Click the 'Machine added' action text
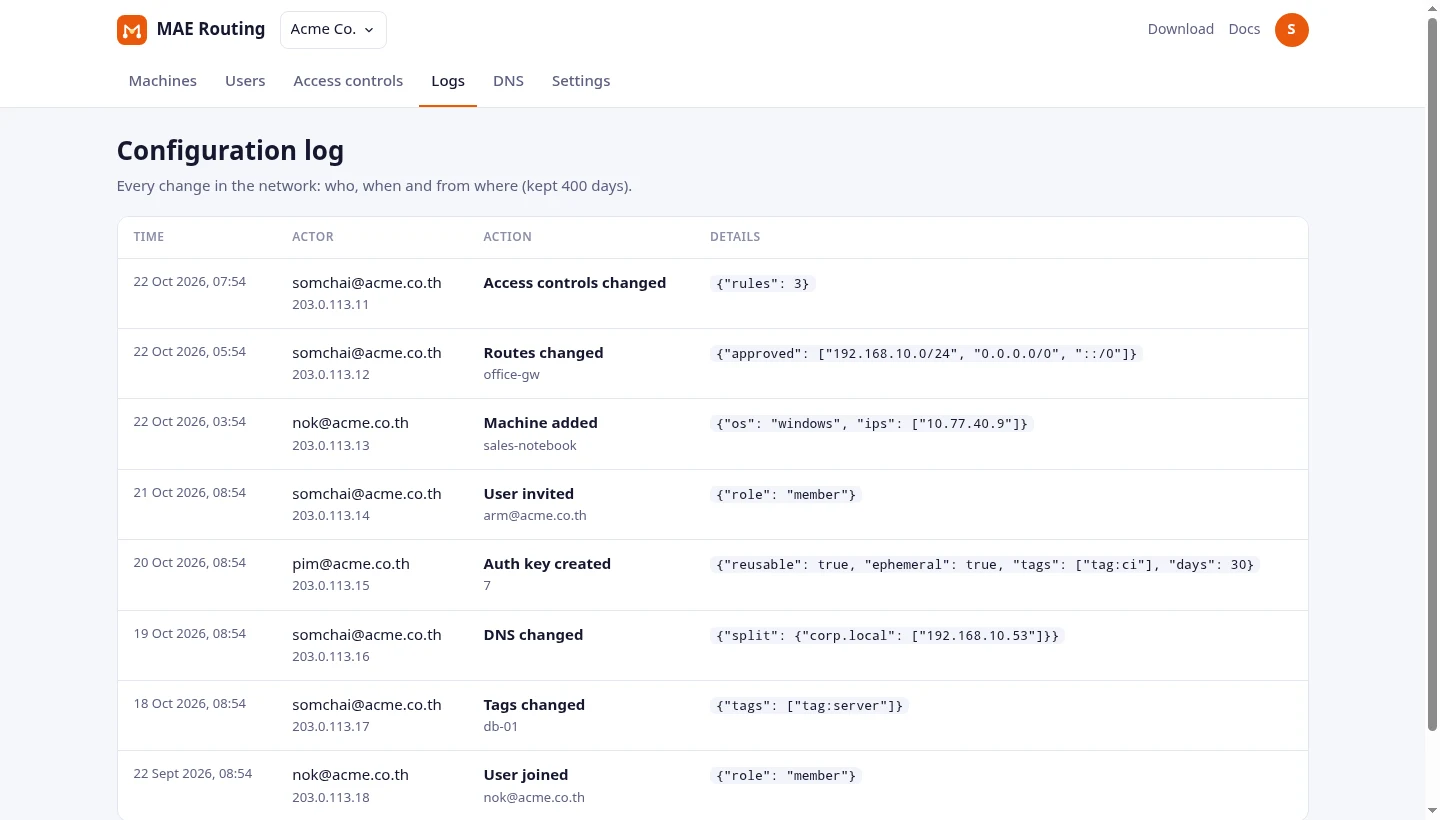1440x820 pixels. [541, 423]
